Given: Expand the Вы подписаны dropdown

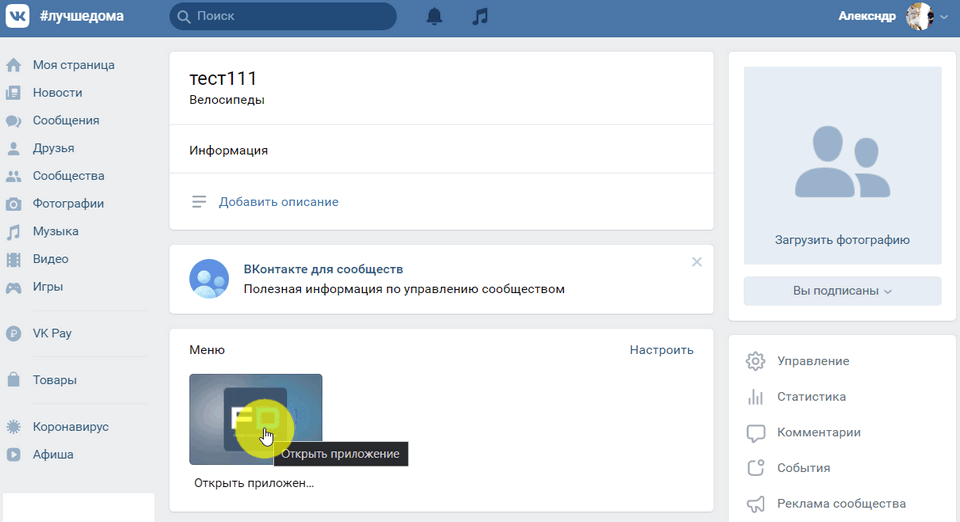Looking at the screenshot, I should tap(842, 291).
